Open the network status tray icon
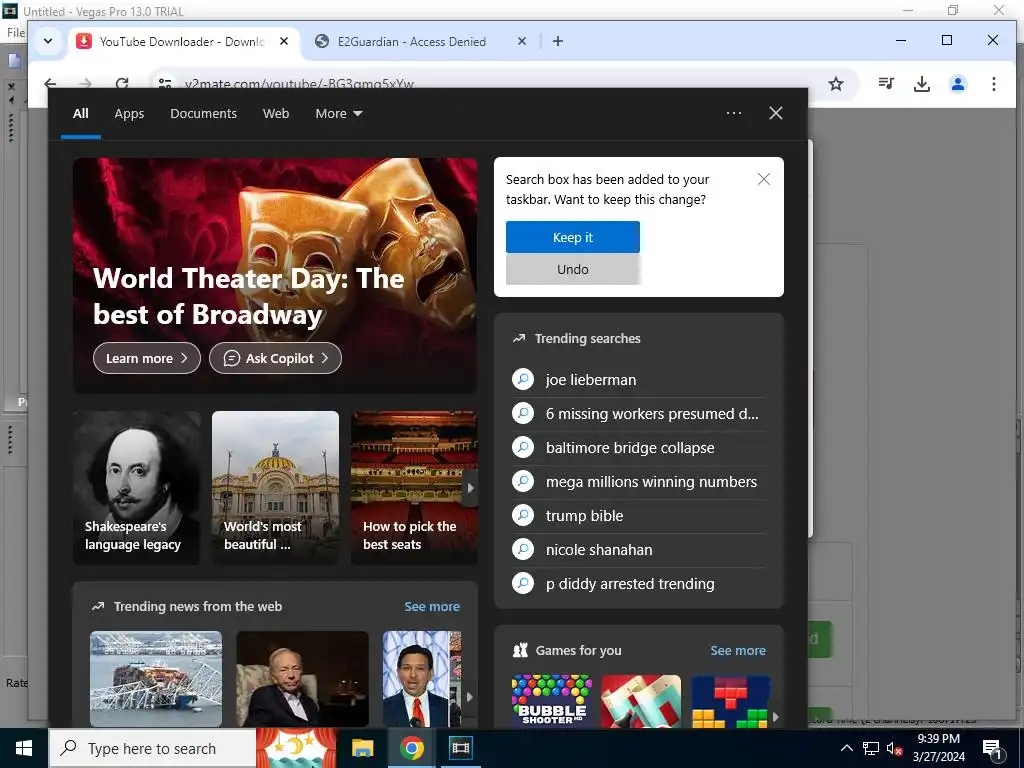 (x=871, y=748)
